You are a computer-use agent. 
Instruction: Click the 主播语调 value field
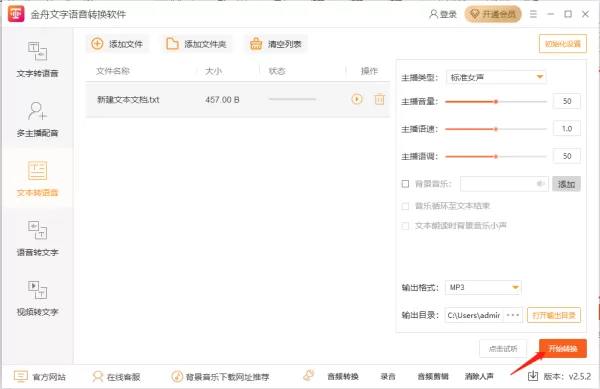coord(567,156)
